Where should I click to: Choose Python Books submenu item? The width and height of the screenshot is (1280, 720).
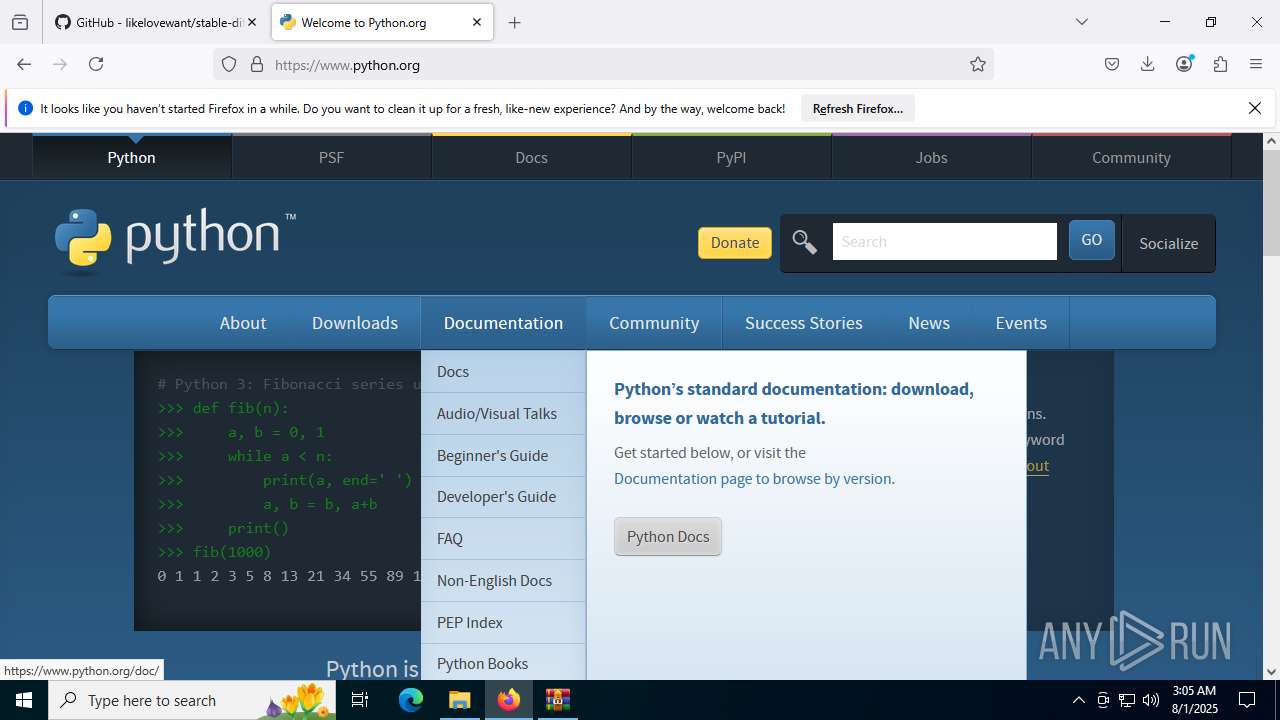503,662
